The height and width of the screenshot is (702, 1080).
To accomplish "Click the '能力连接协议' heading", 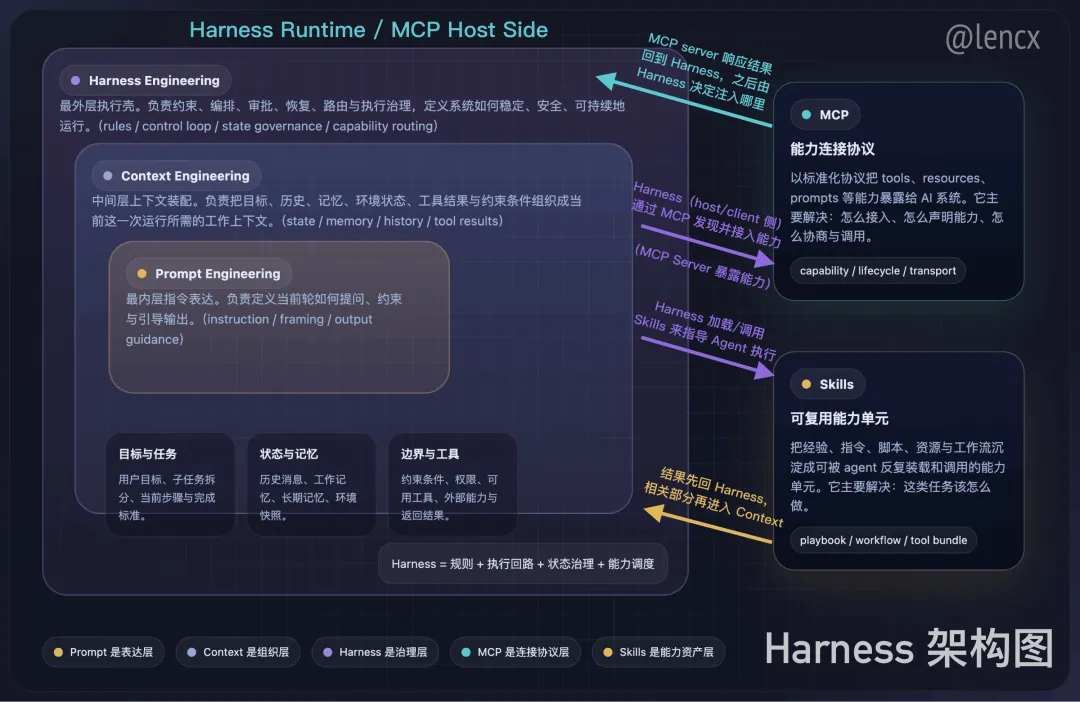I will (832, 149).
